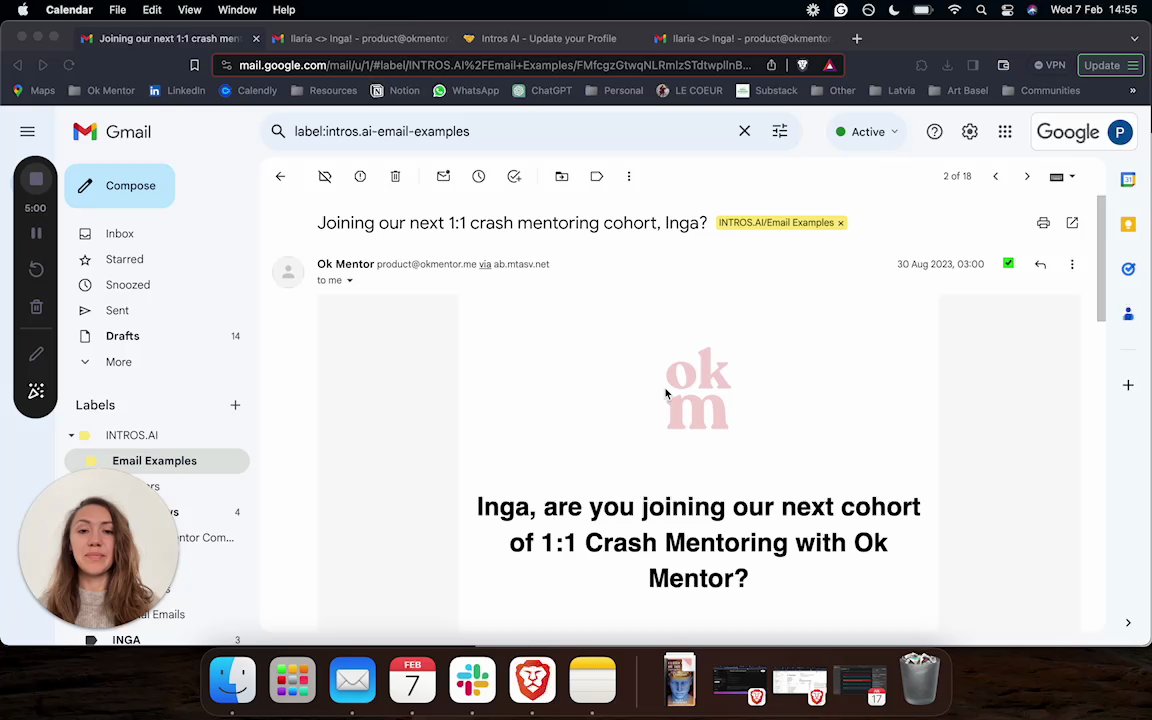The width and height of the screenshot is (1152, 720).
Task: Delete the open email with the trash icon
Action: (395, 176)
